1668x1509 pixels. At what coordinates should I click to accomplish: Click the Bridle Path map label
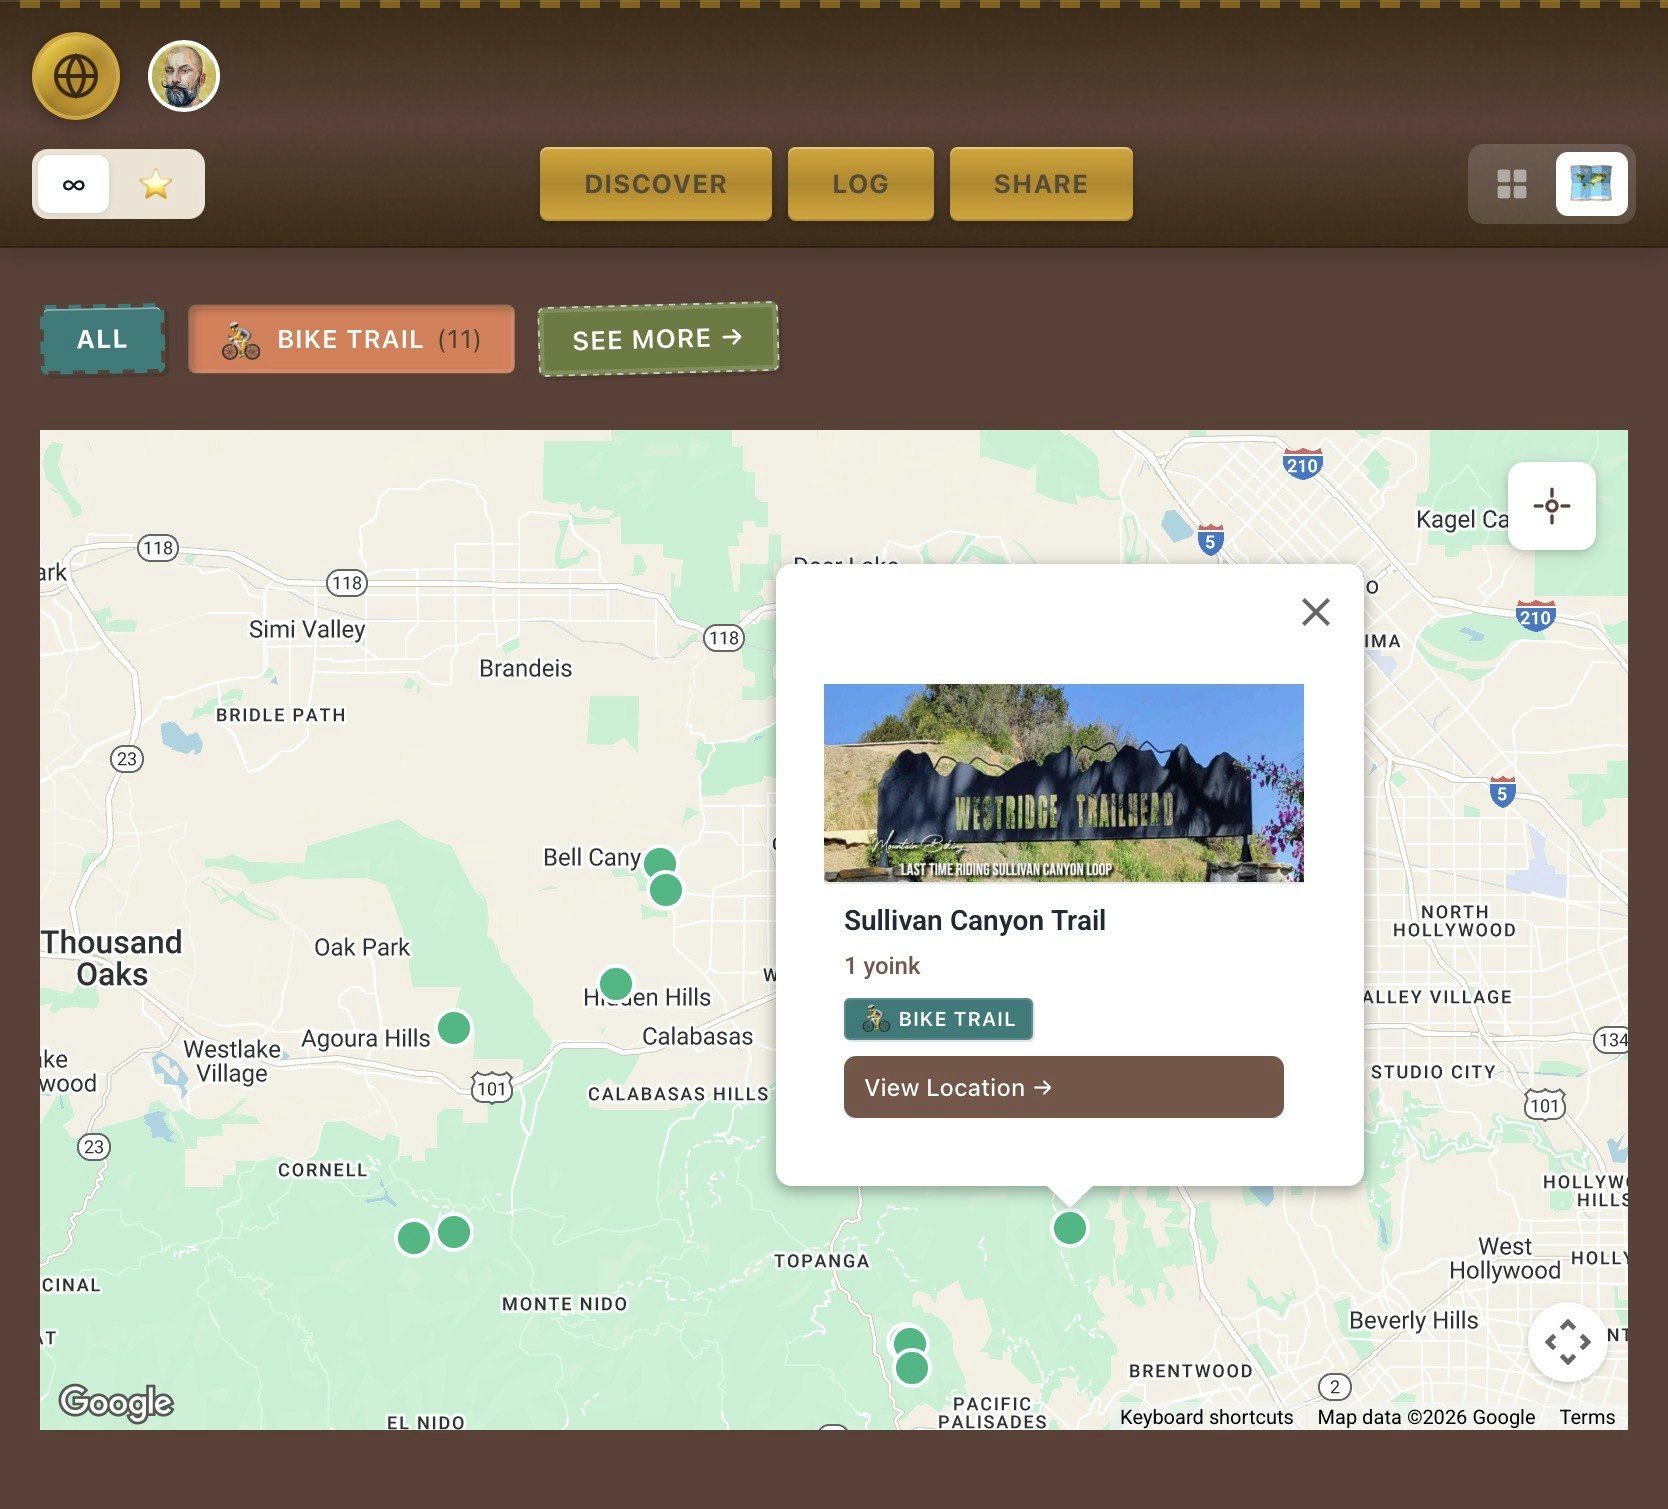(281, 715)
